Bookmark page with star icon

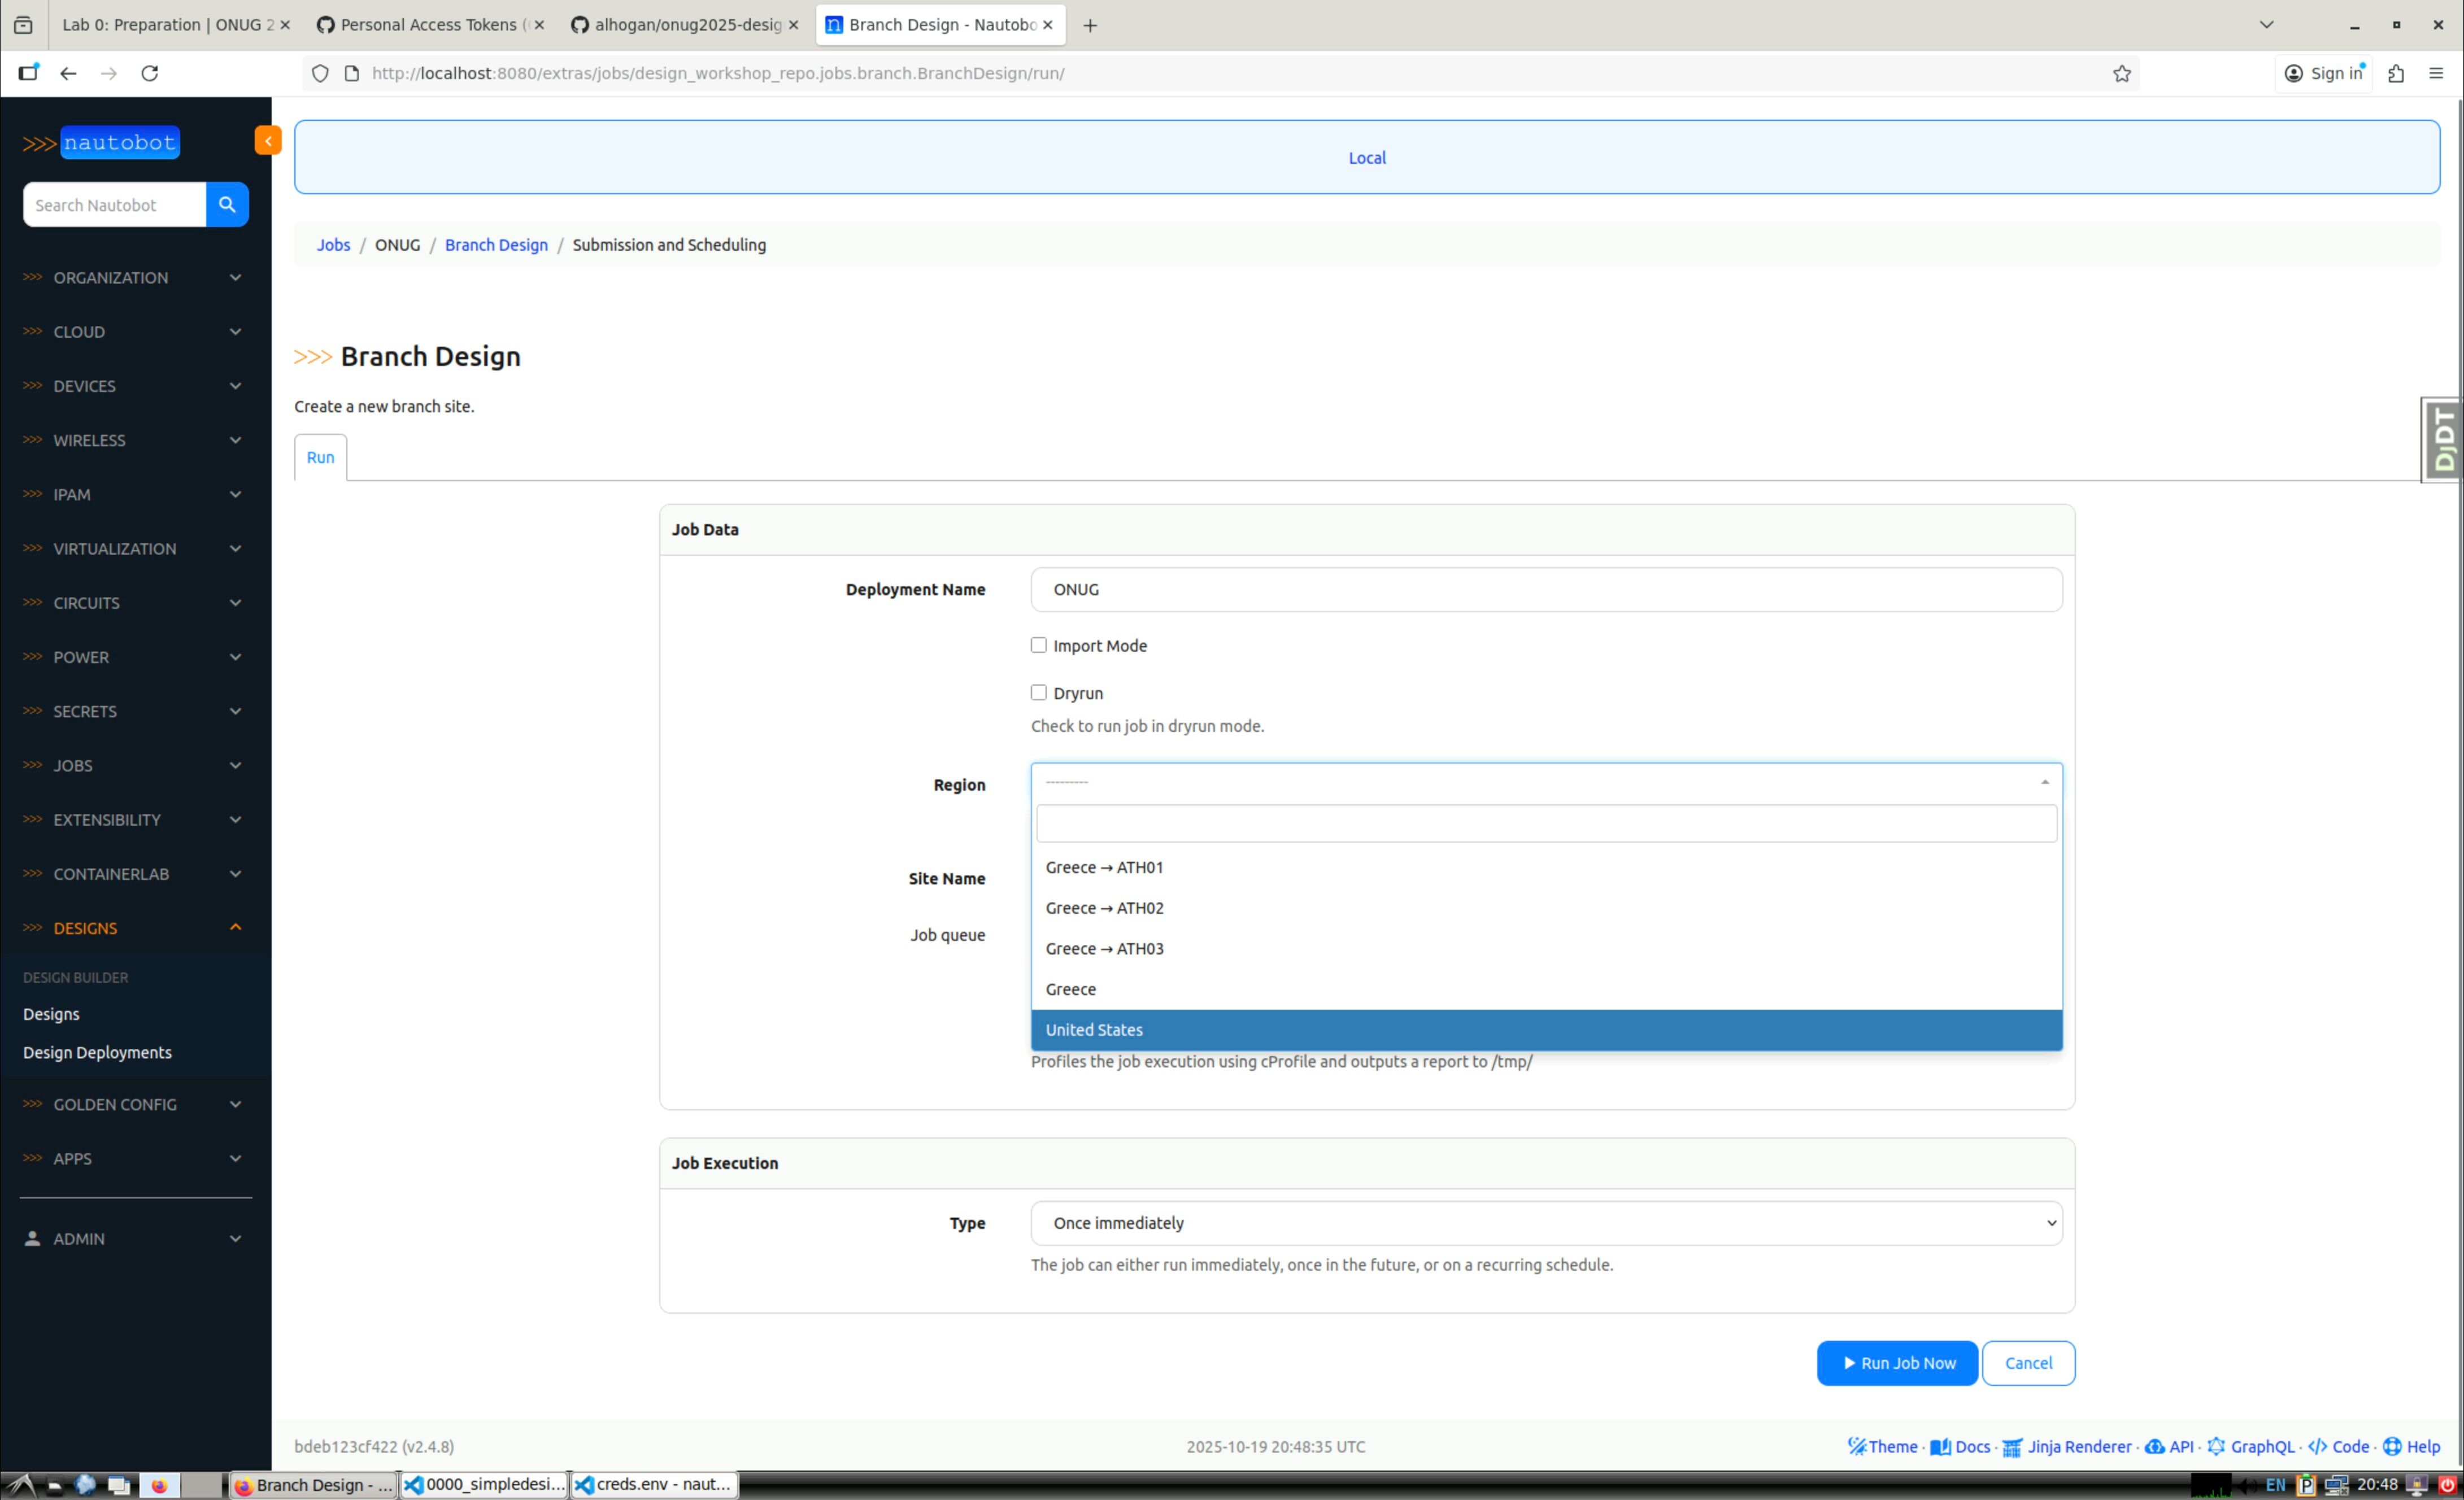point(2121,73)
